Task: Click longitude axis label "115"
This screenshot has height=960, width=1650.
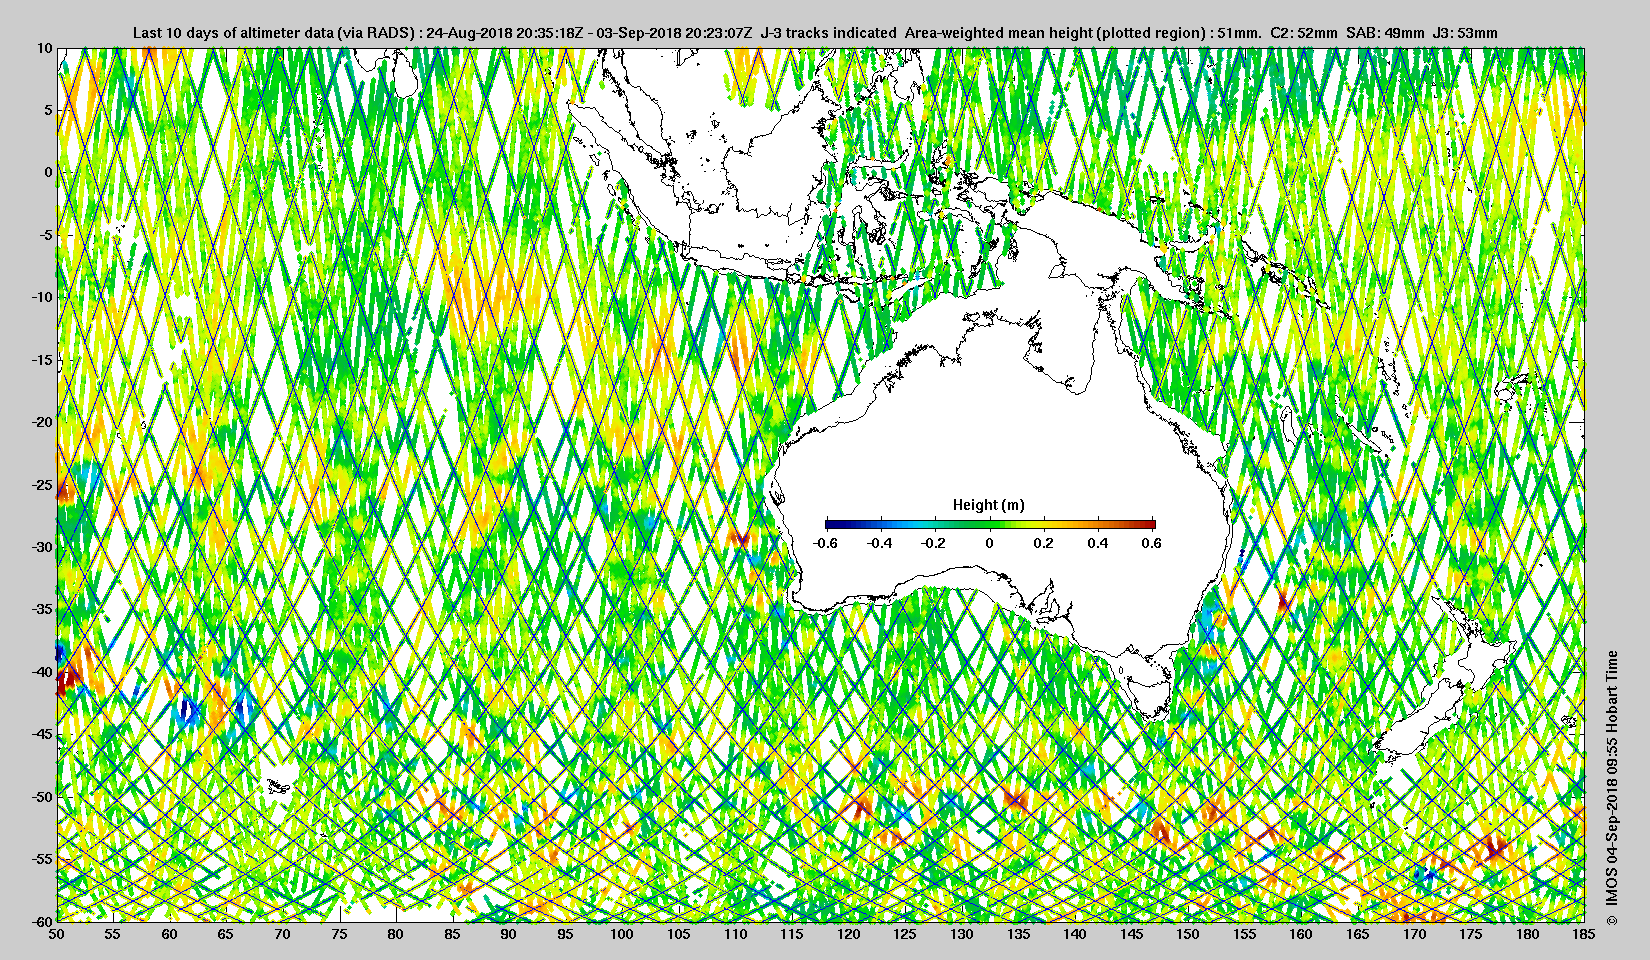Action: click(792, 934)
